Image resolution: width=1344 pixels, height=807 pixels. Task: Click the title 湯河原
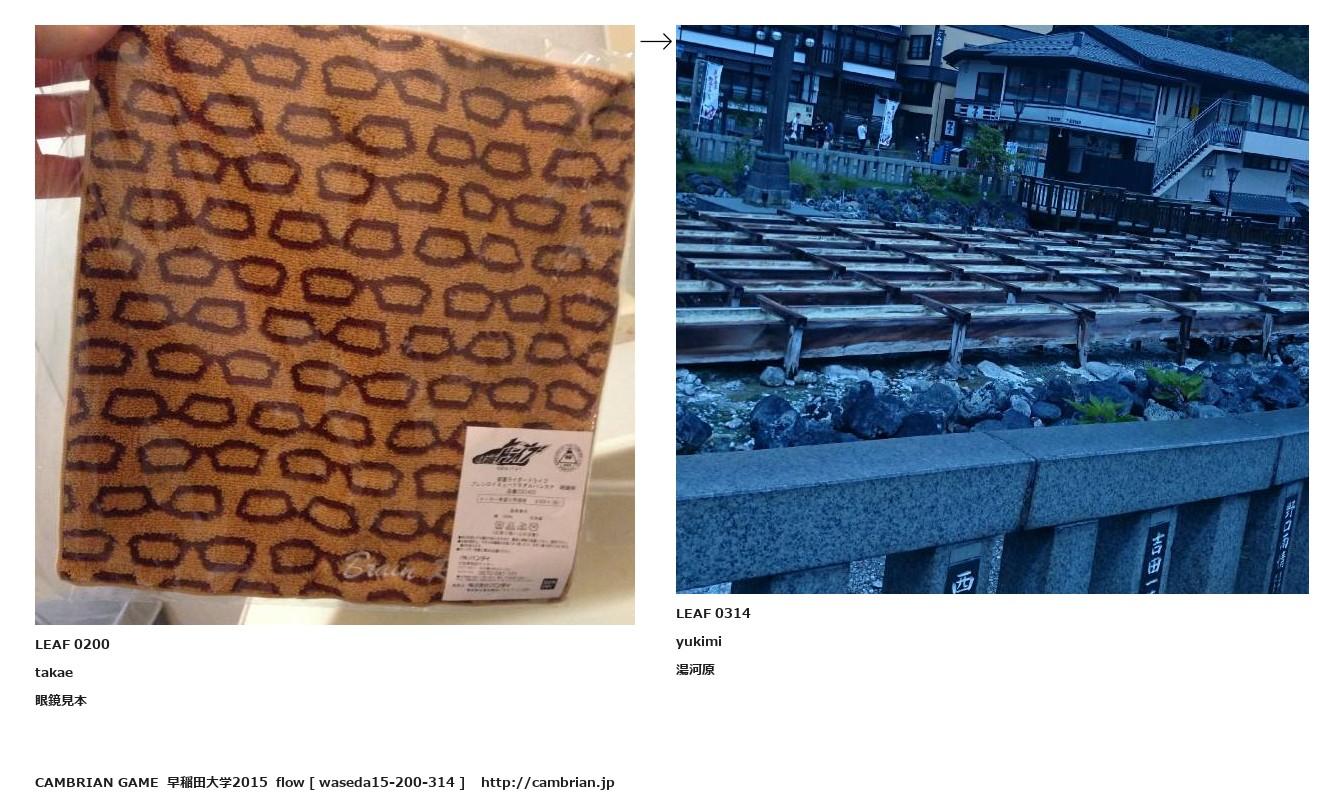(695, 669)
